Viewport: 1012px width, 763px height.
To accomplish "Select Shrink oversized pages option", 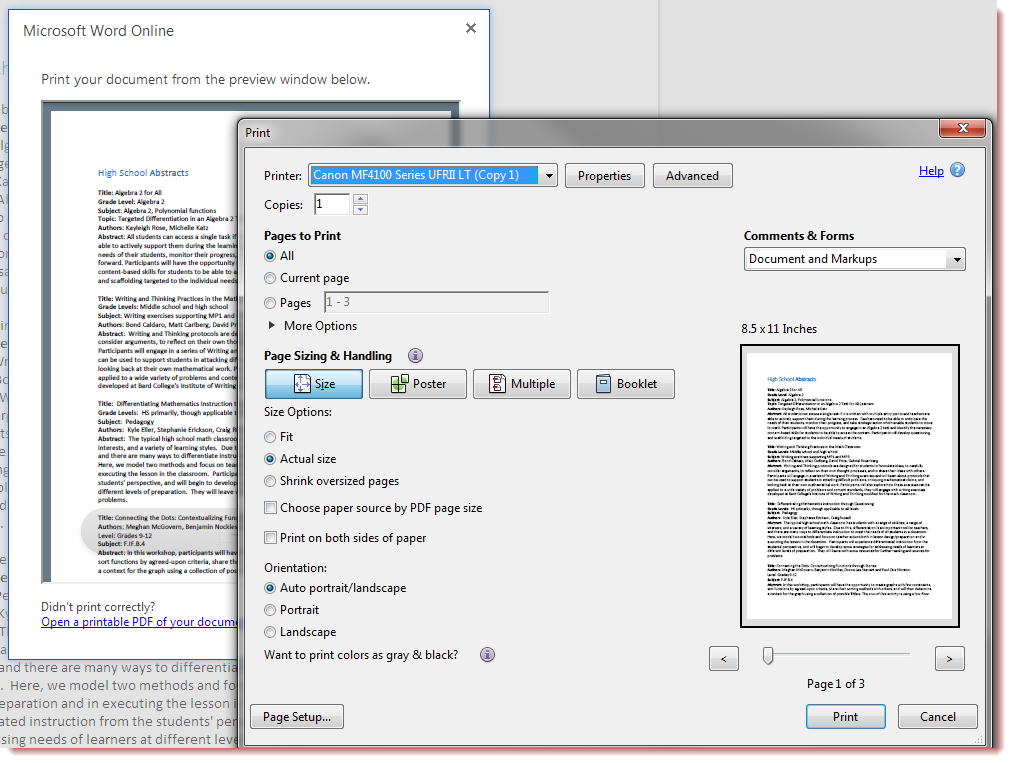I will (x=270, y=481).
